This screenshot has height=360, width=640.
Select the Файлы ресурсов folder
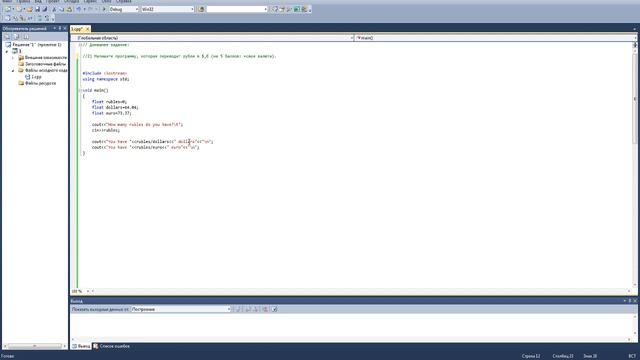37,83
